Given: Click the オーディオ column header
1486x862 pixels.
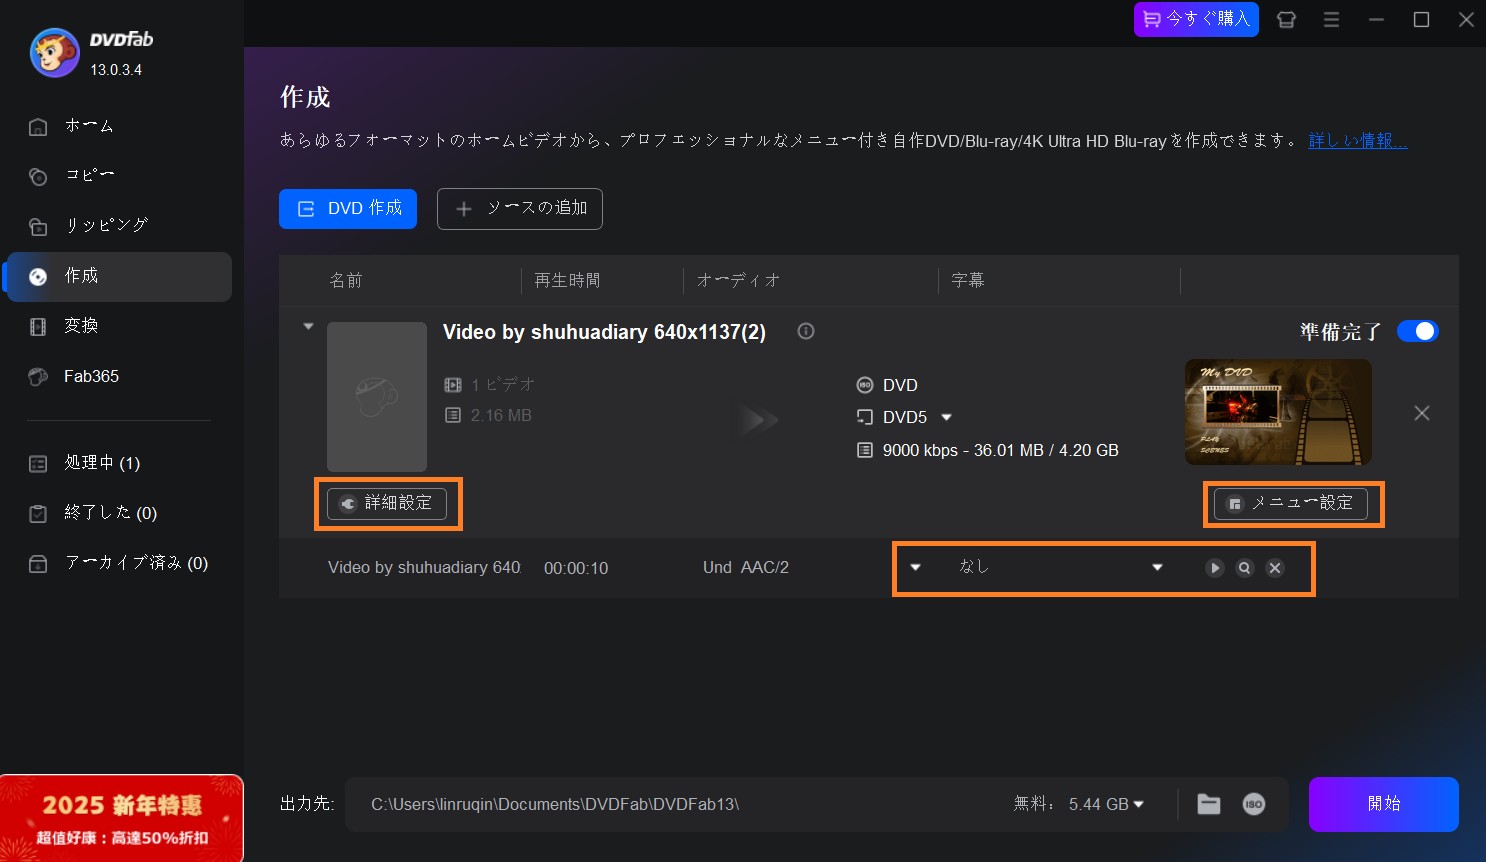Looking at the screenshot, I should pos(738,281).
